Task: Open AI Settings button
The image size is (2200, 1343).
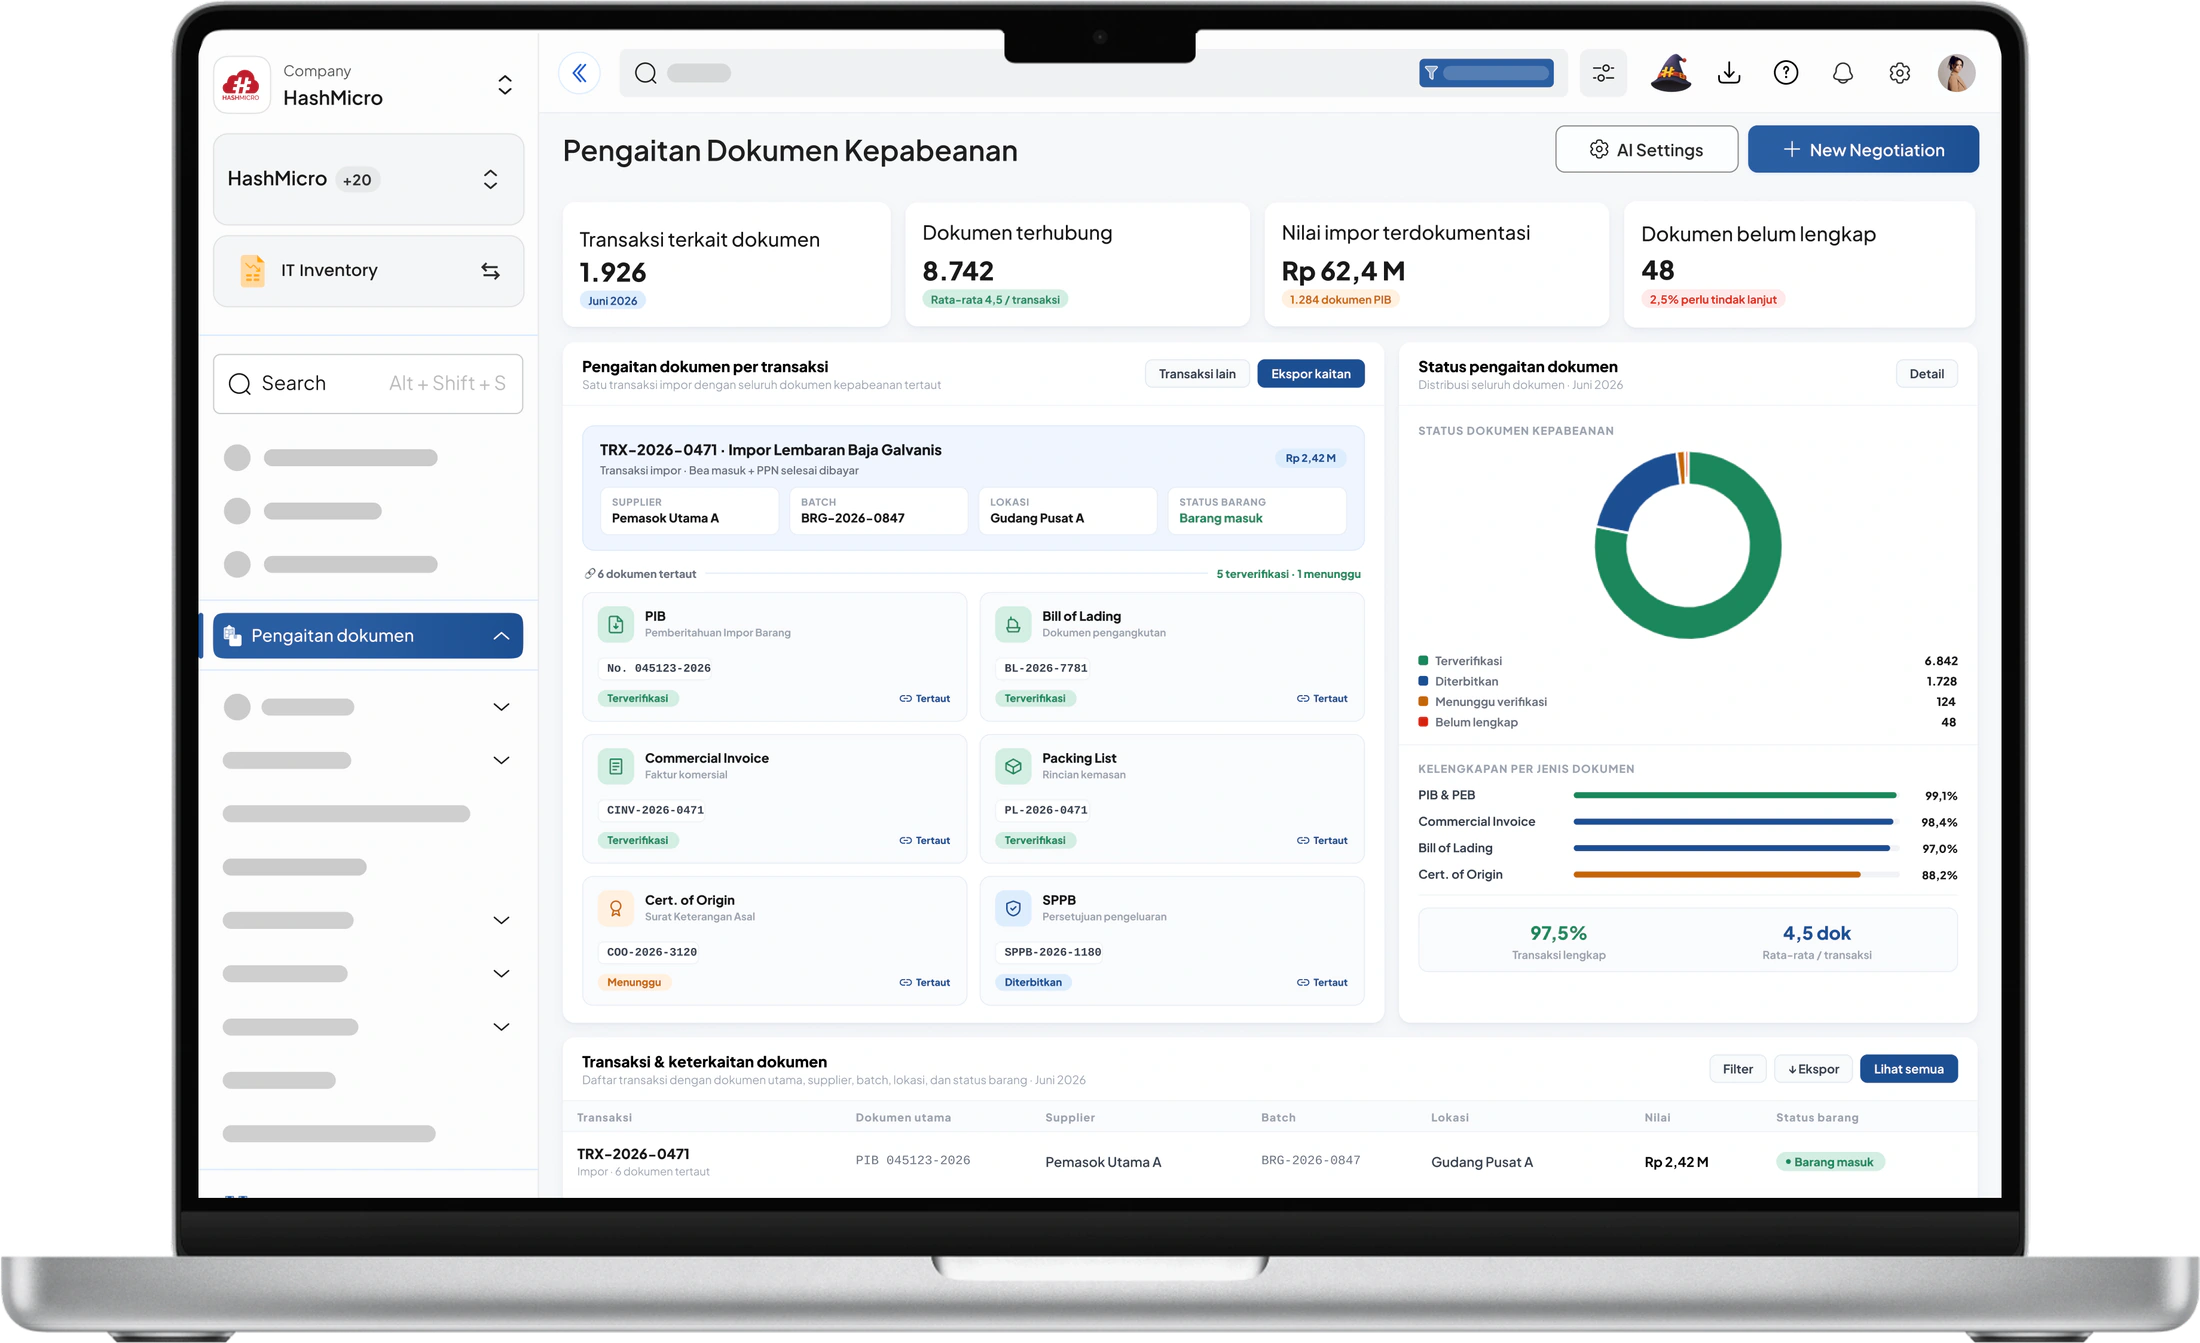Action: coord(1646,150)
